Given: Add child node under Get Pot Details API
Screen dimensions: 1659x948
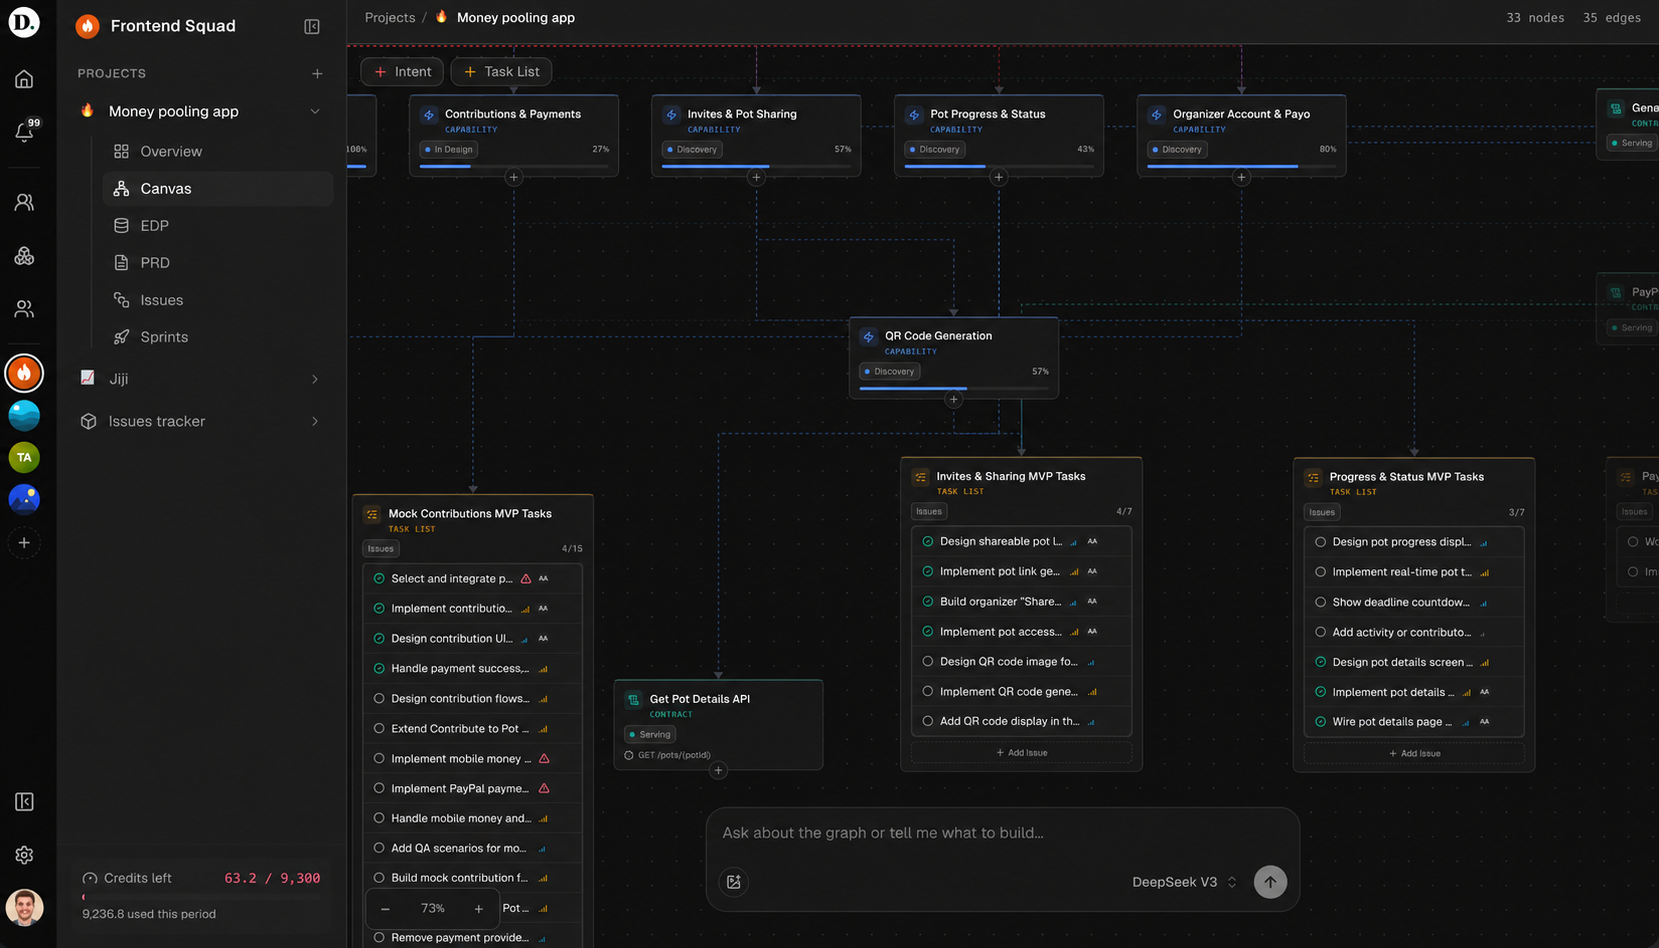Looking at the screenshot, I should (x=718, y=770).
